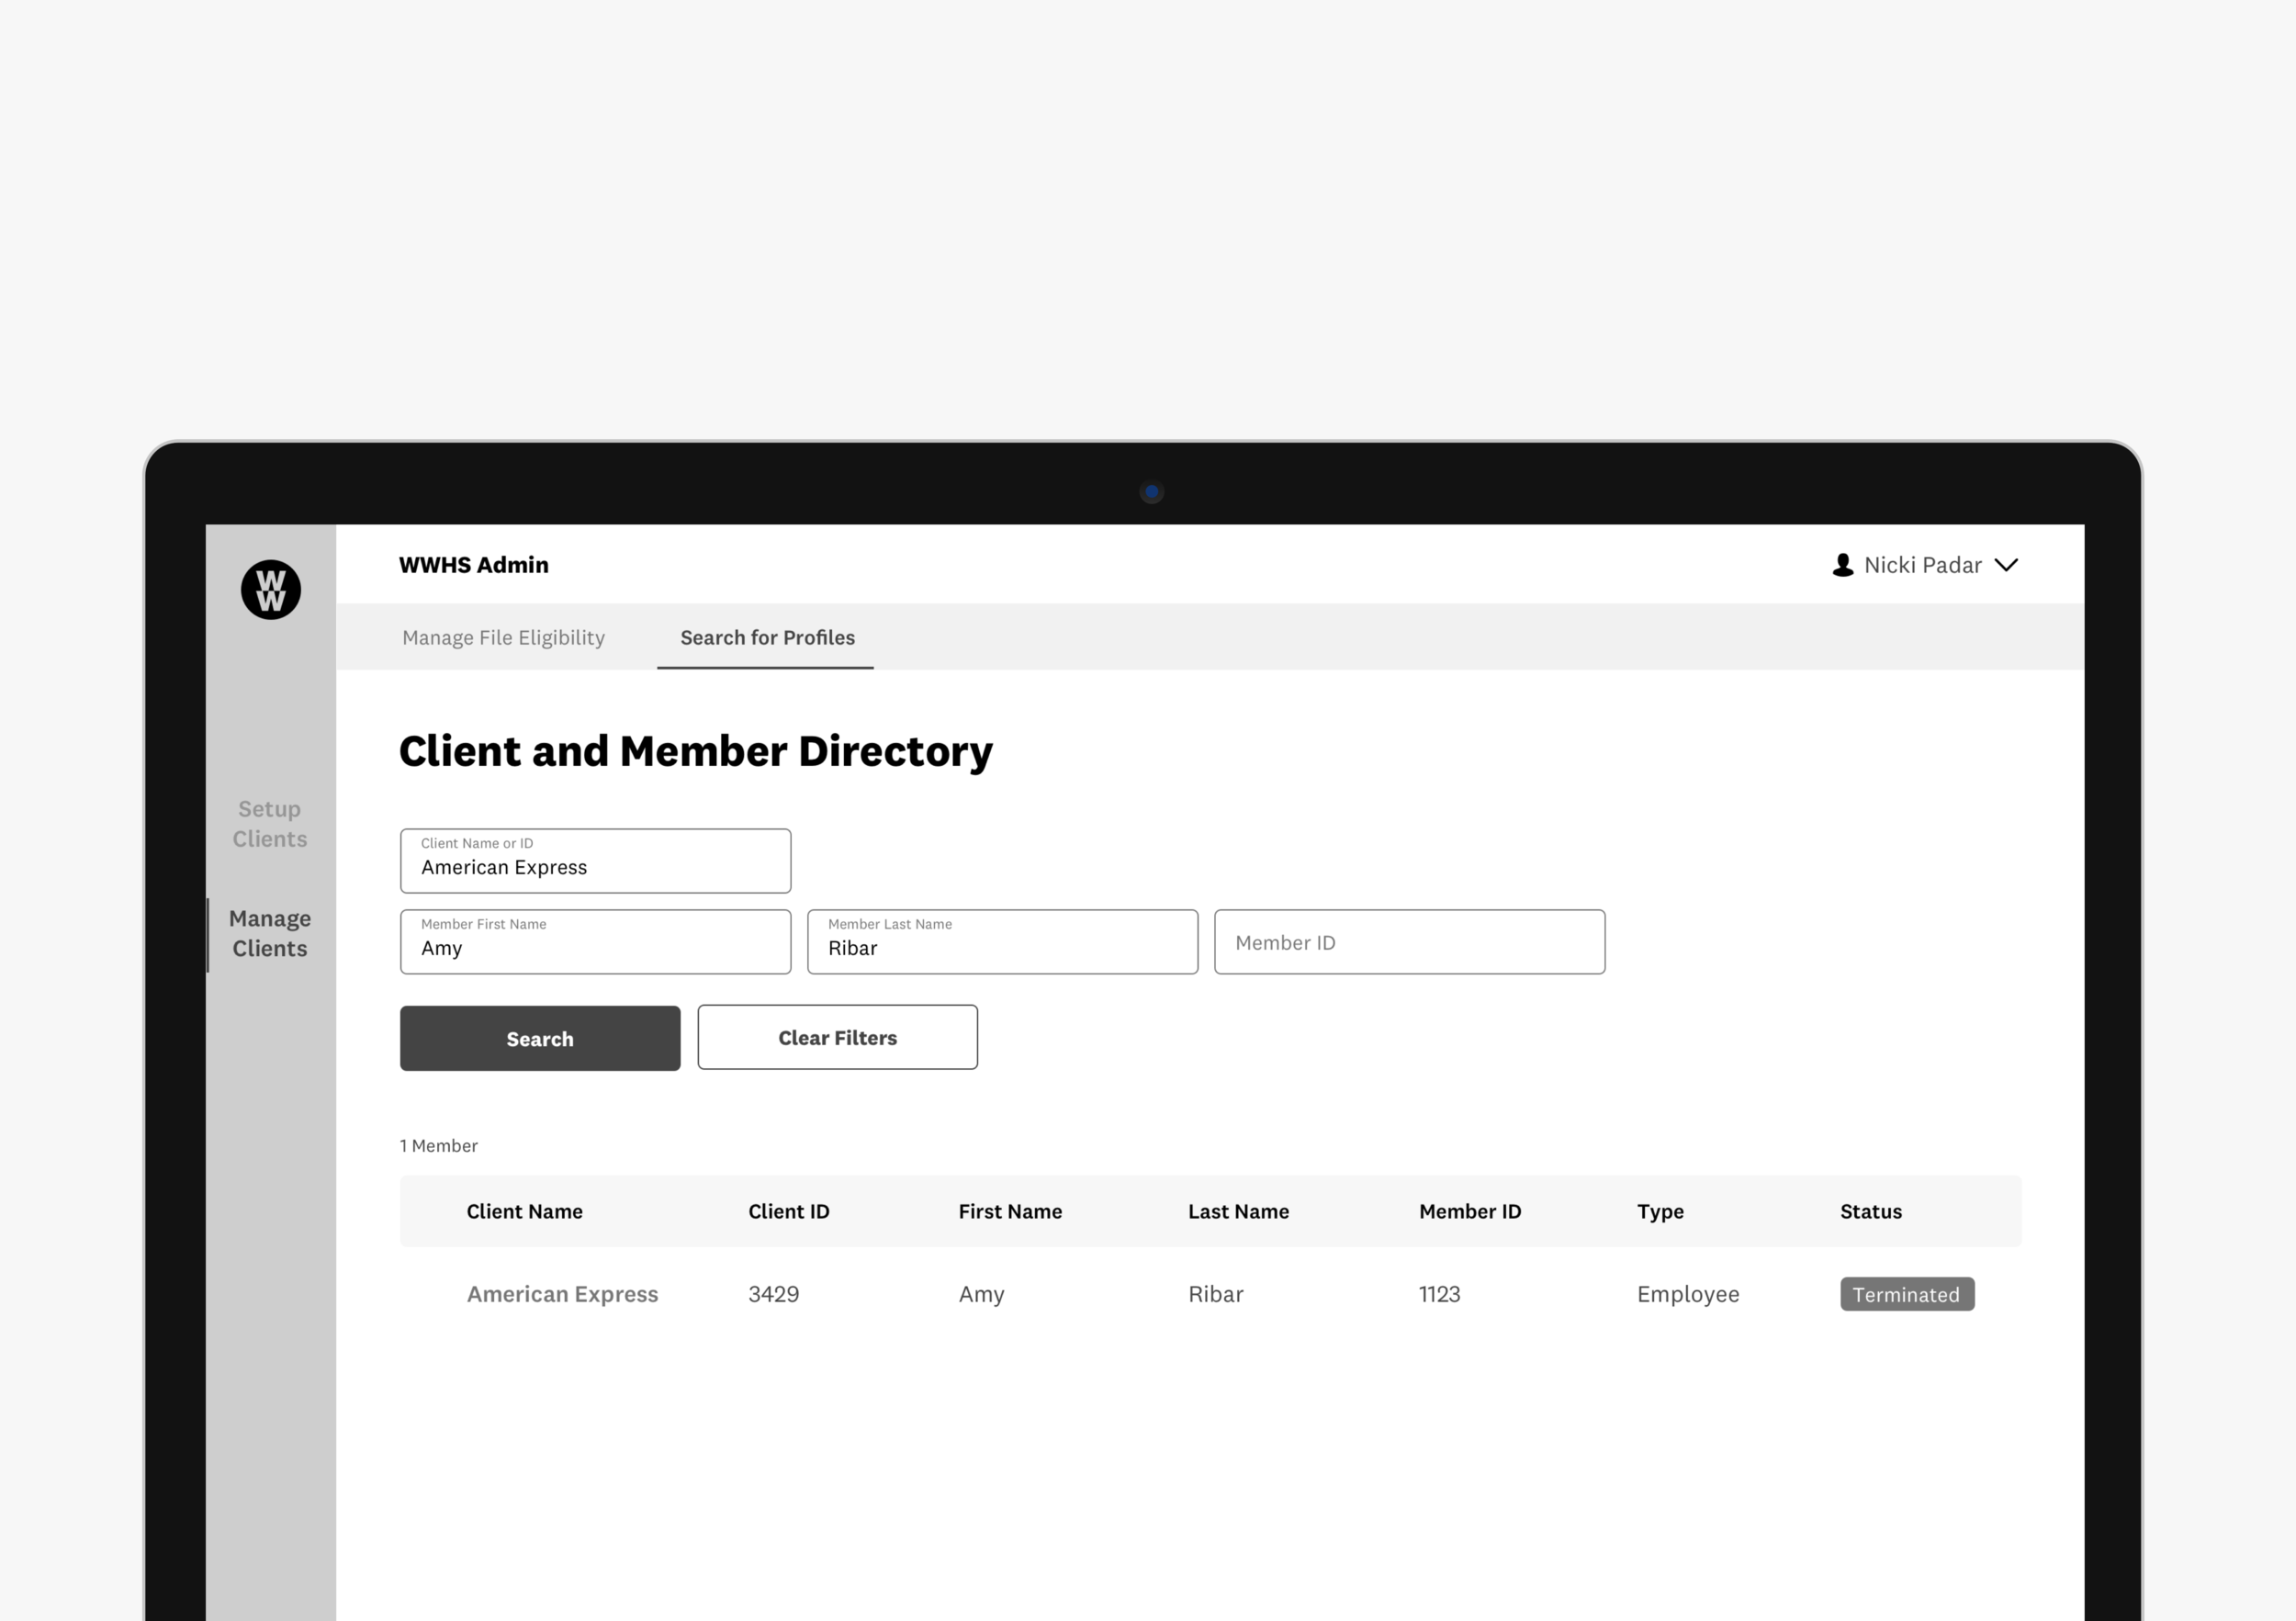Click into the Member ID field
This screenshot has height=1621, width=2296.
coord(1409,942)
